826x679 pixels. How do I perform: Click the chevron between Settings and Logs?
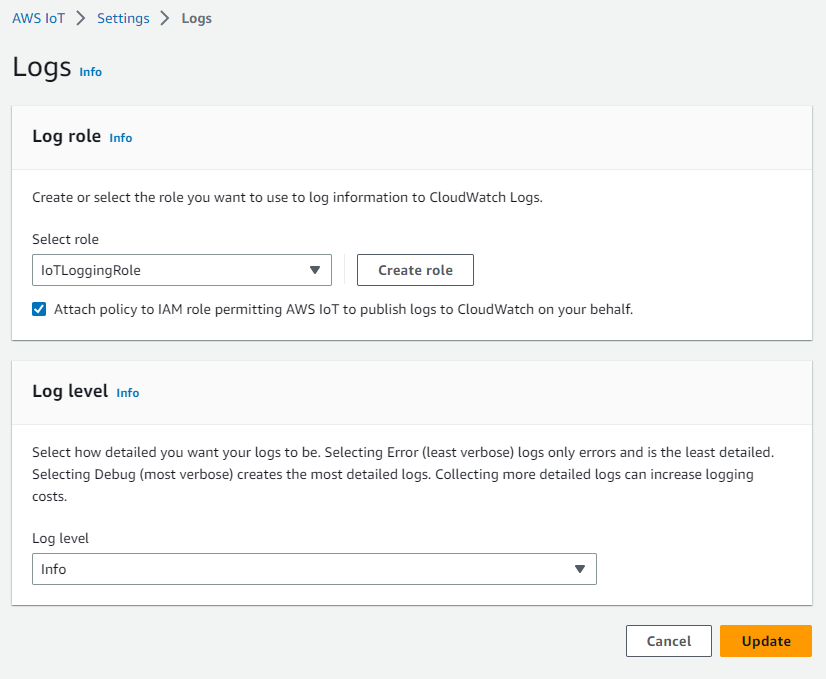point(166,18)
